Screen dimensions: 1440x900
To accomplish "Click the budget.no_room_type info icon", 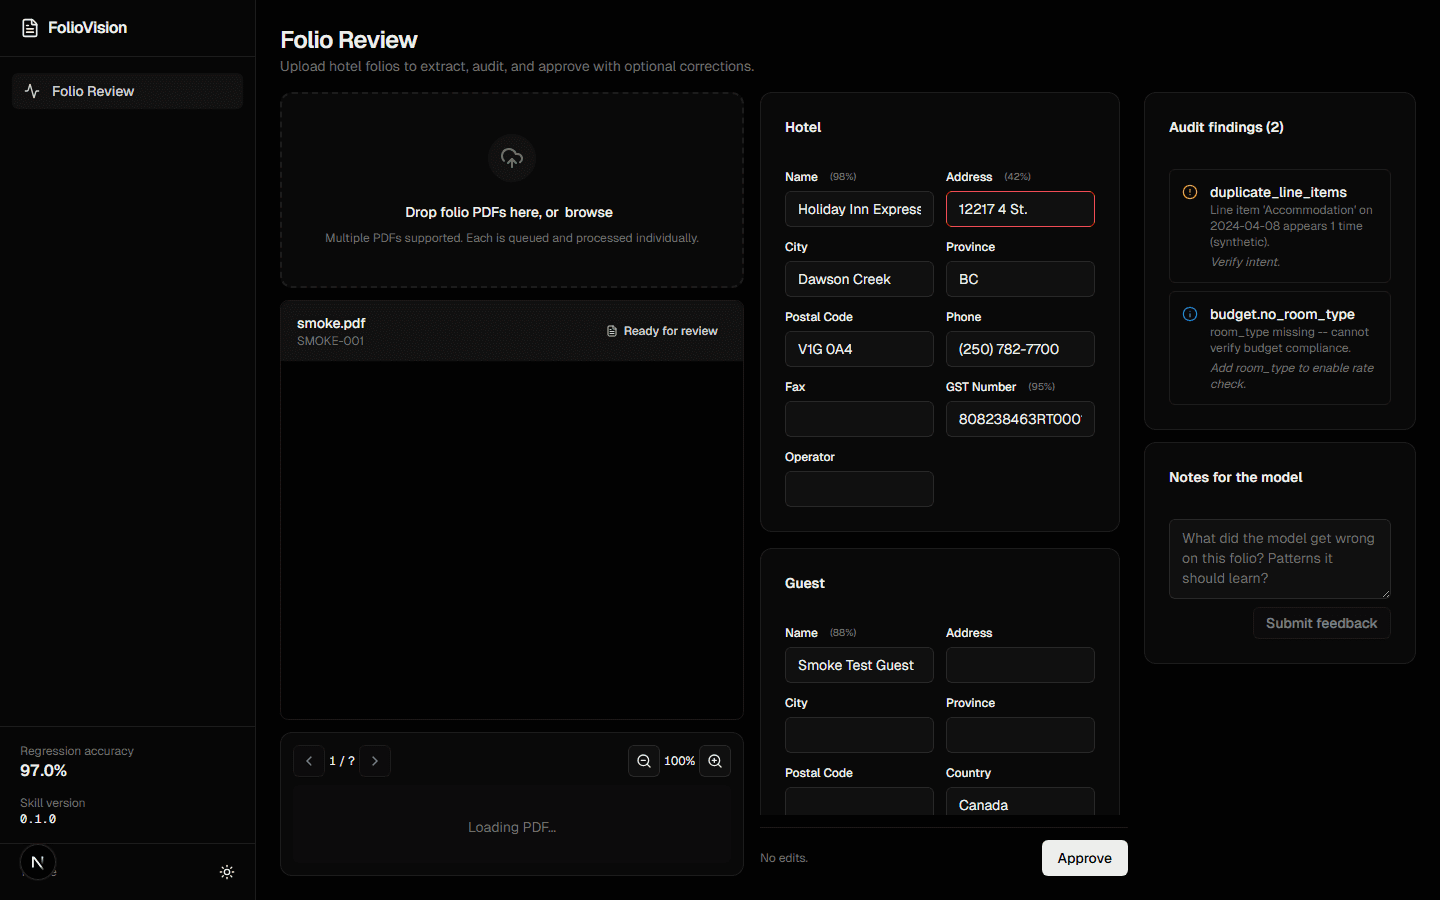I will [x=1190, y=314].
